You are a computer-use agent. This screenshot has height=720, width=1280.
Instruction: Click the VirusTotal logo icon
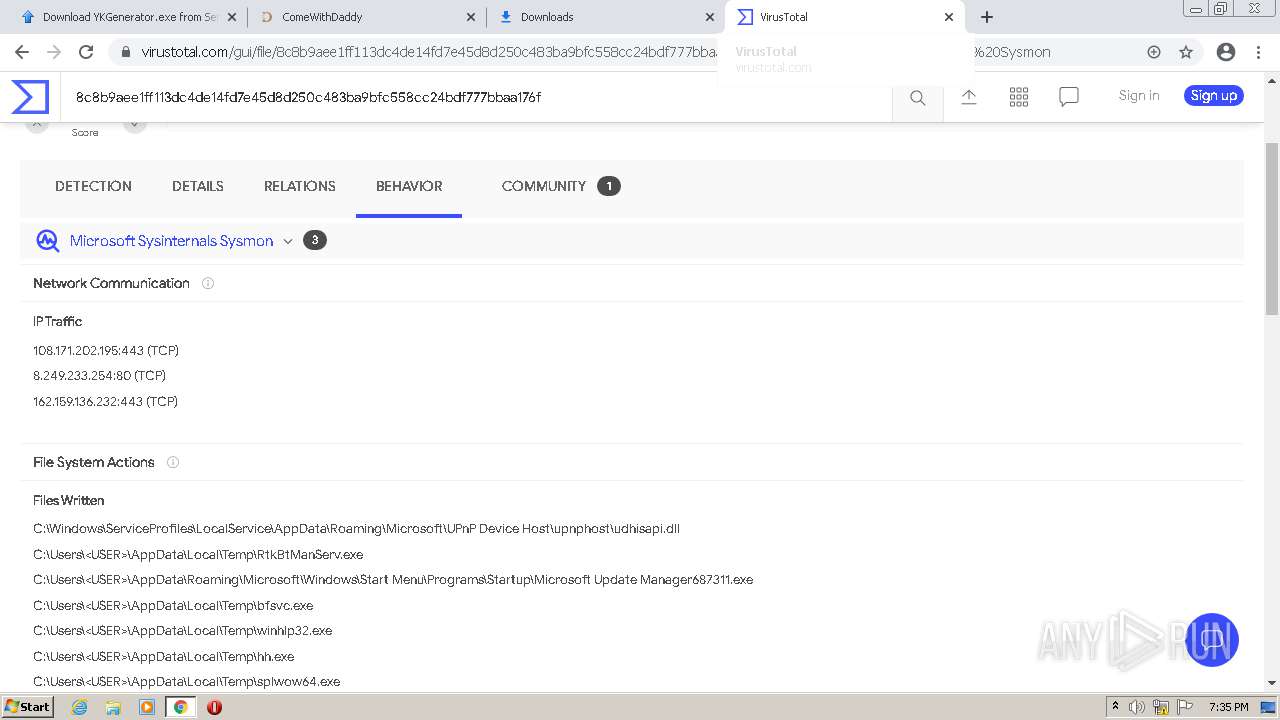tap(30, 97)
